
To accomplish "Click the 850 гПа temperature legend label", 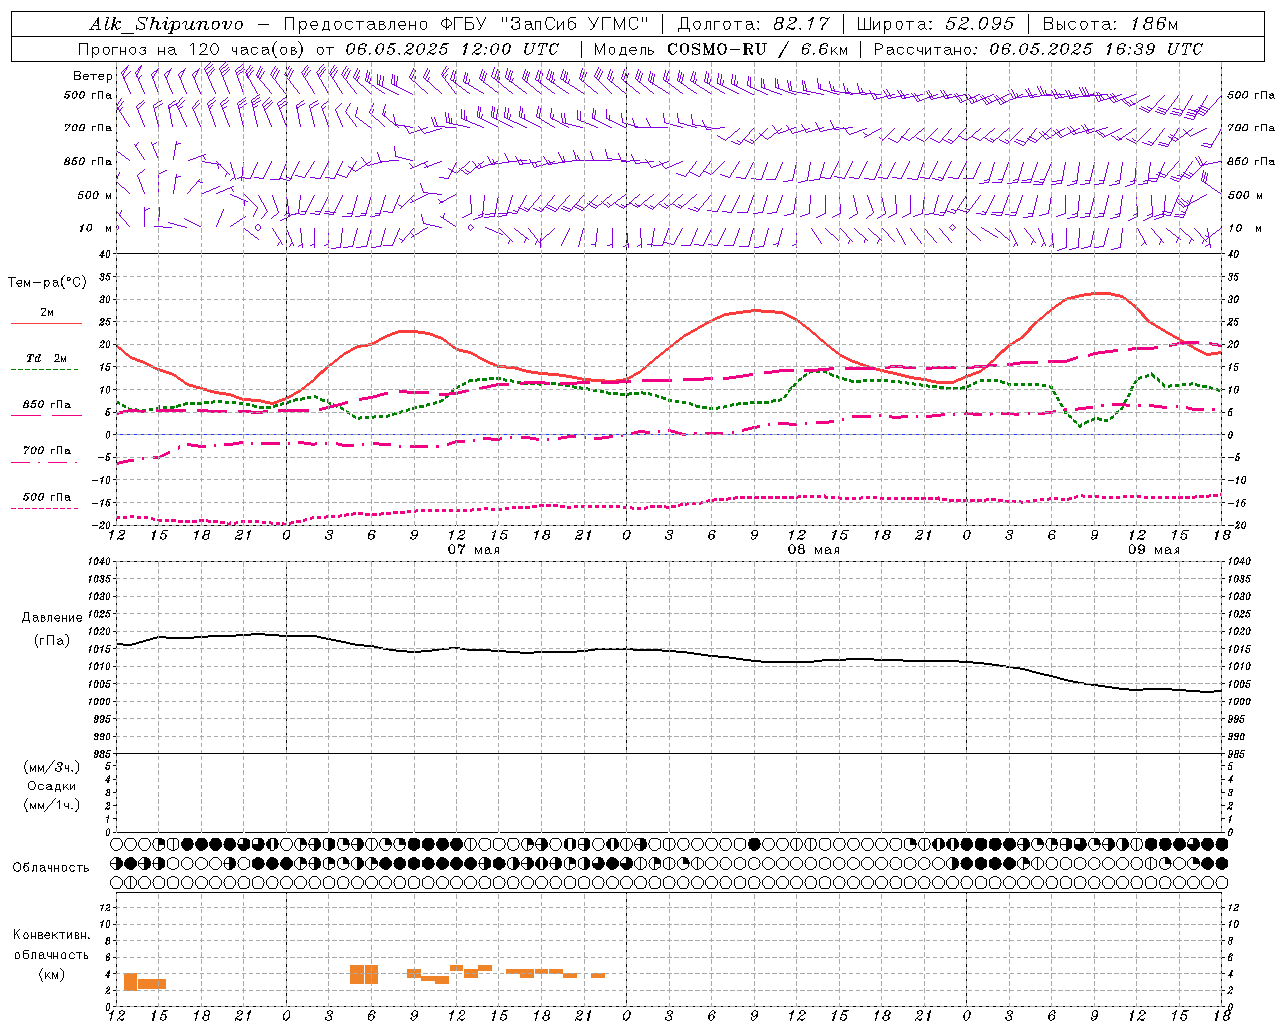I will coord(47,405).
